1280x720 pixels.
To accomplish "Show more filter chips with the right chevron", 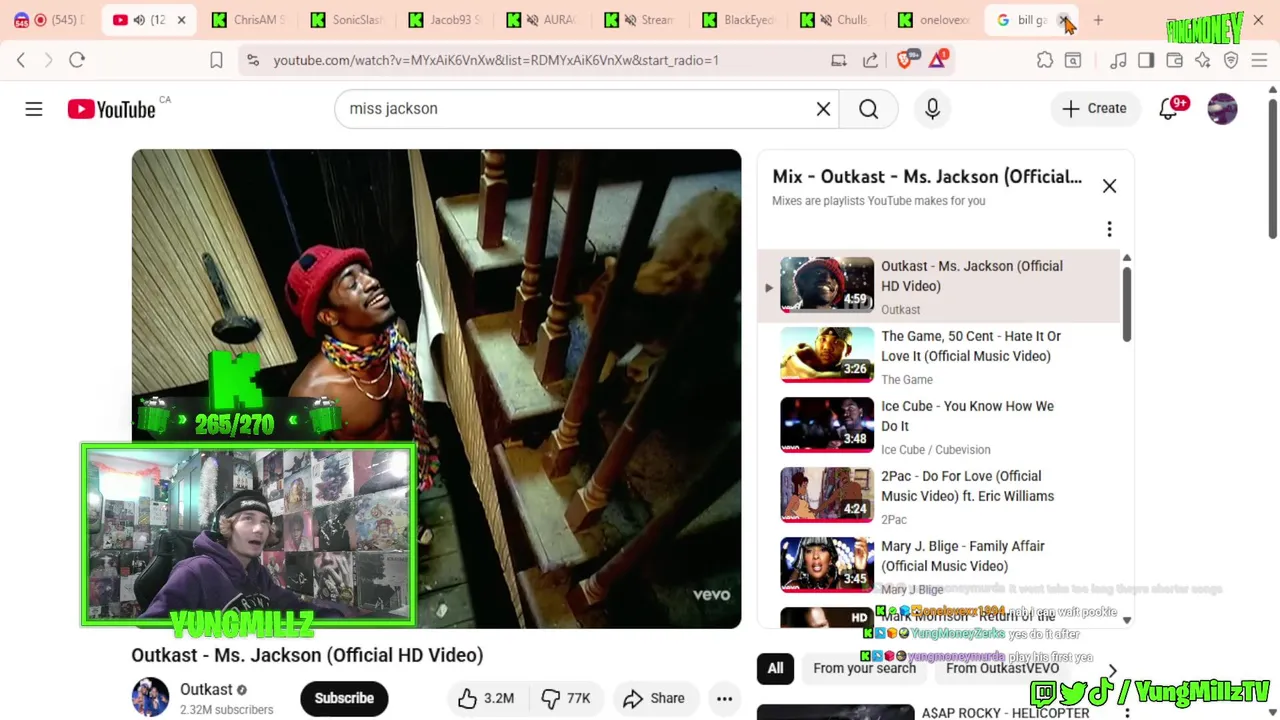I will click(1112, 670).
